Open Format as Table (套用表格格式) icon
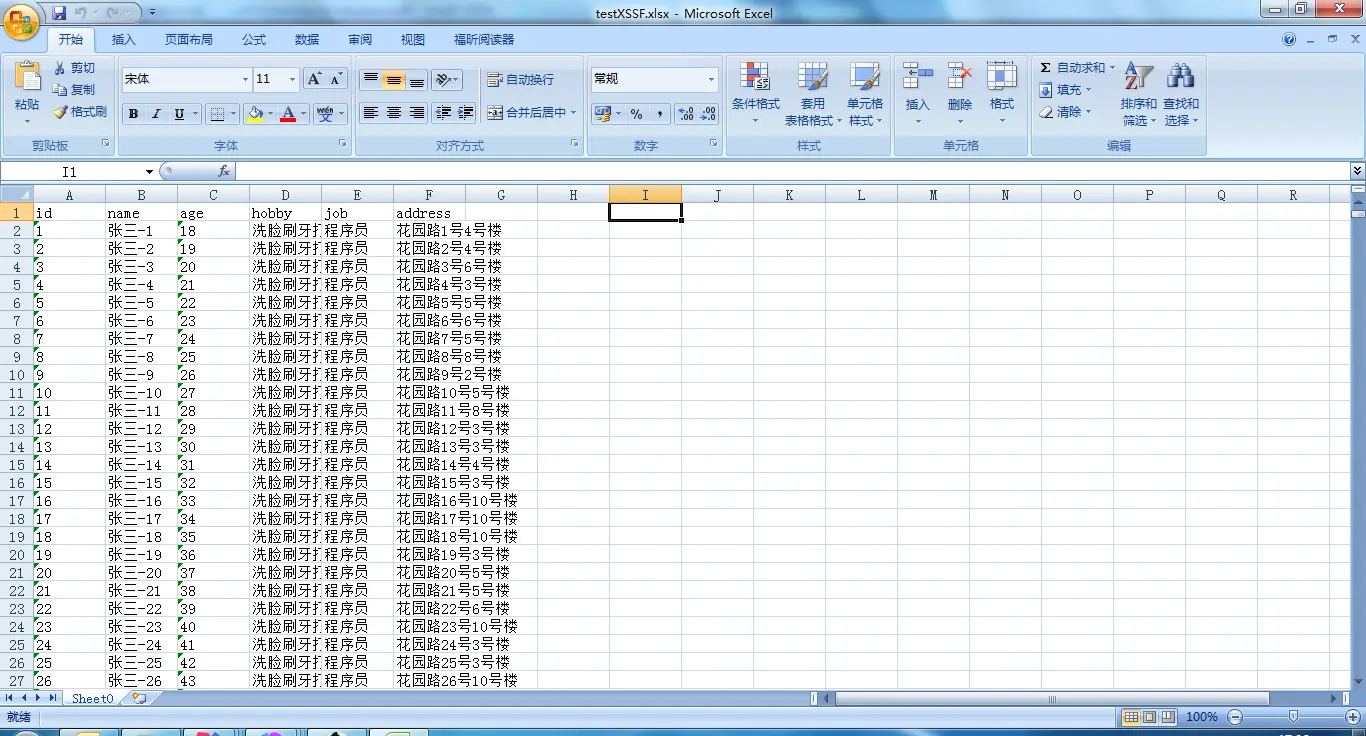Viewport: 1366px width, 736px height. click(x=813, y=77)
